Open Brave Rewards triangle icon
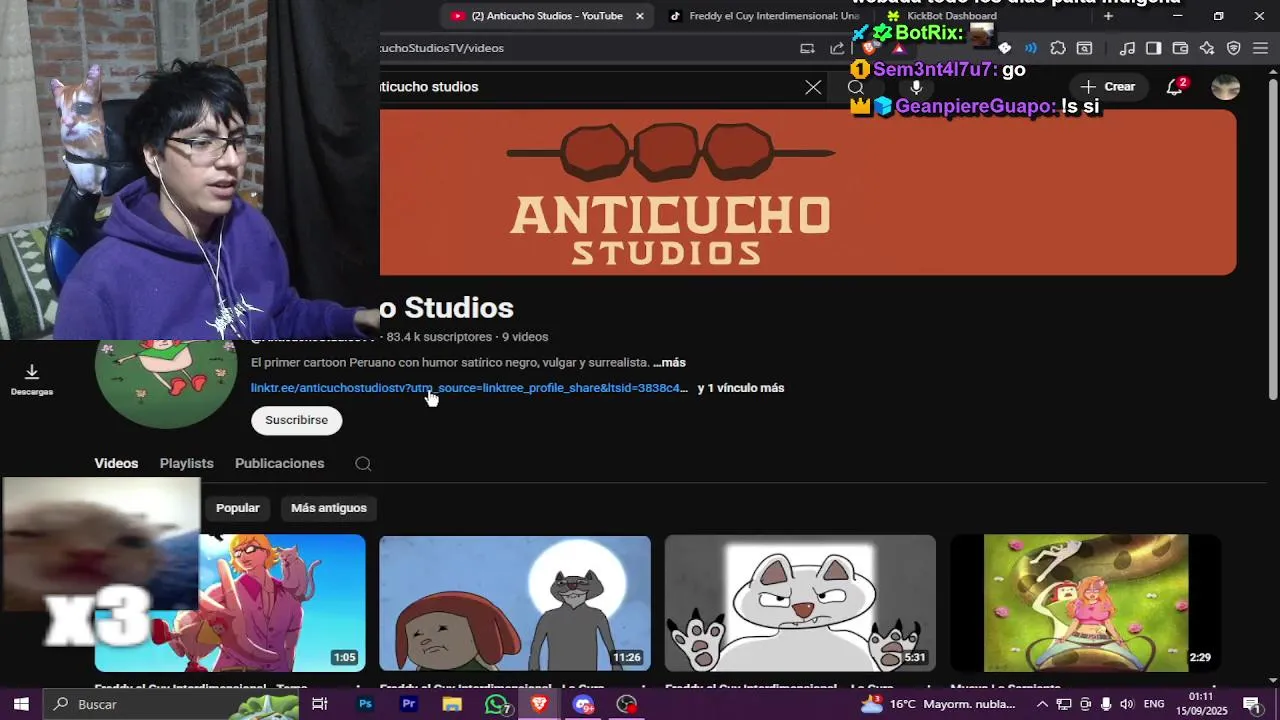The image size is (1280, 720). click(x=898, y=48)
